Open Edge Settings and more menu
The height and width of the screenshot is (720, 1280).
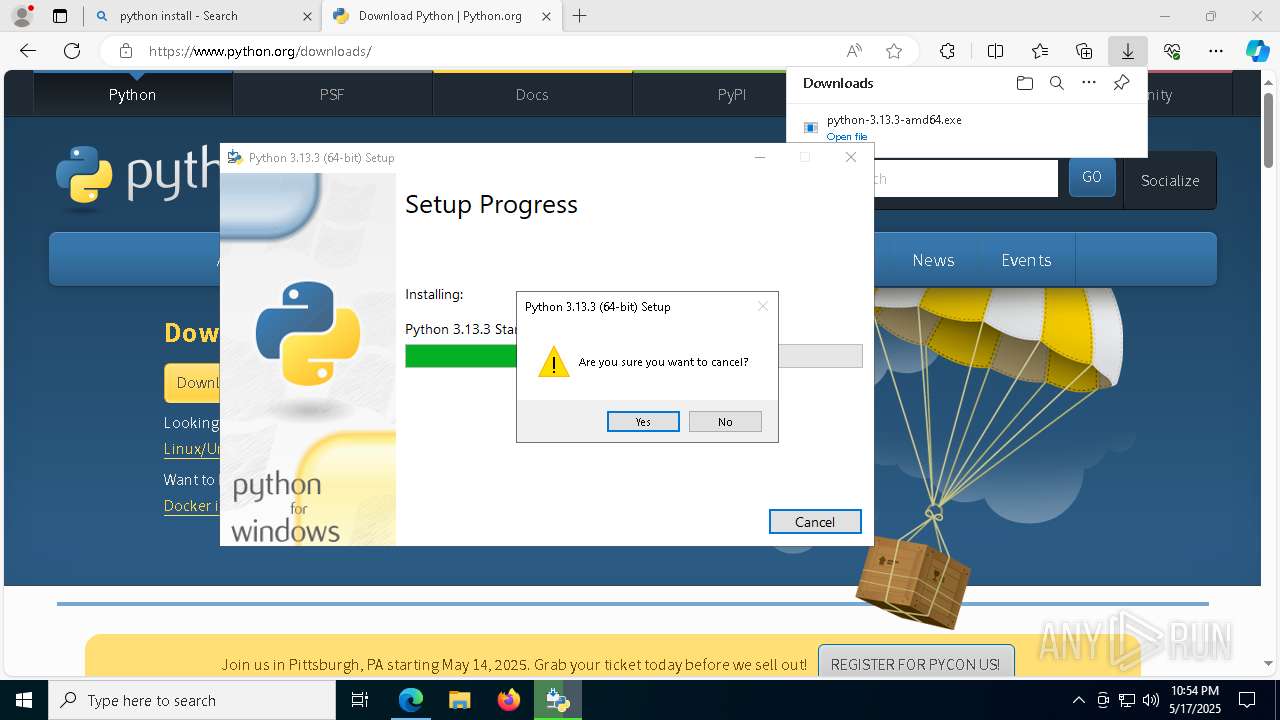pos(1216,51)
